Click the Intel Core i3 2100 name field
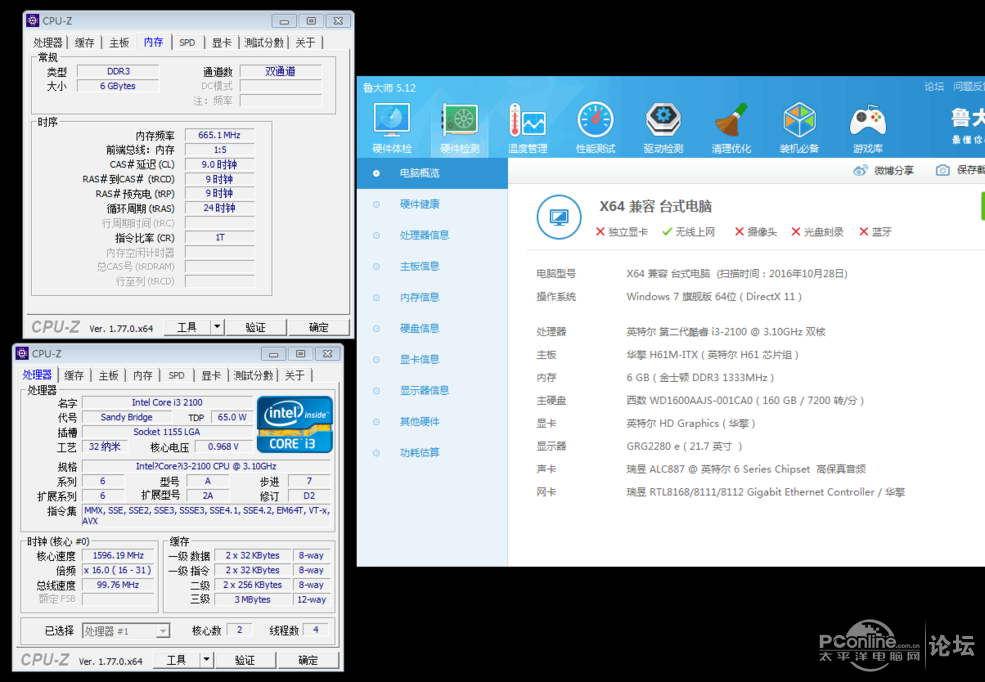Image resolution: width=985 pixels, height=682 pixels. 167,403
